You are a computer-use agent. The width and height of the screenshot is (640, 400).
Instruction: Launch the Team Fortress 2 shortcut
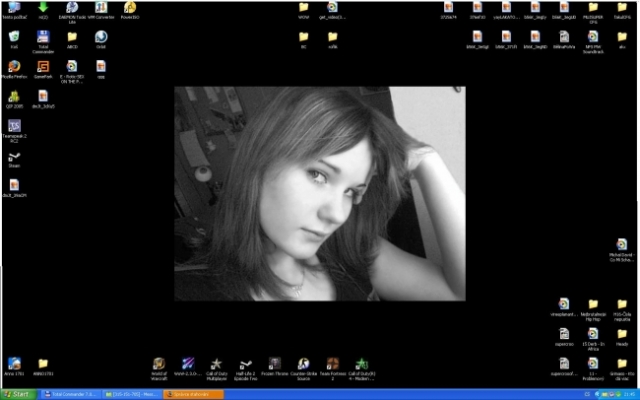click(x=333, y=369)
